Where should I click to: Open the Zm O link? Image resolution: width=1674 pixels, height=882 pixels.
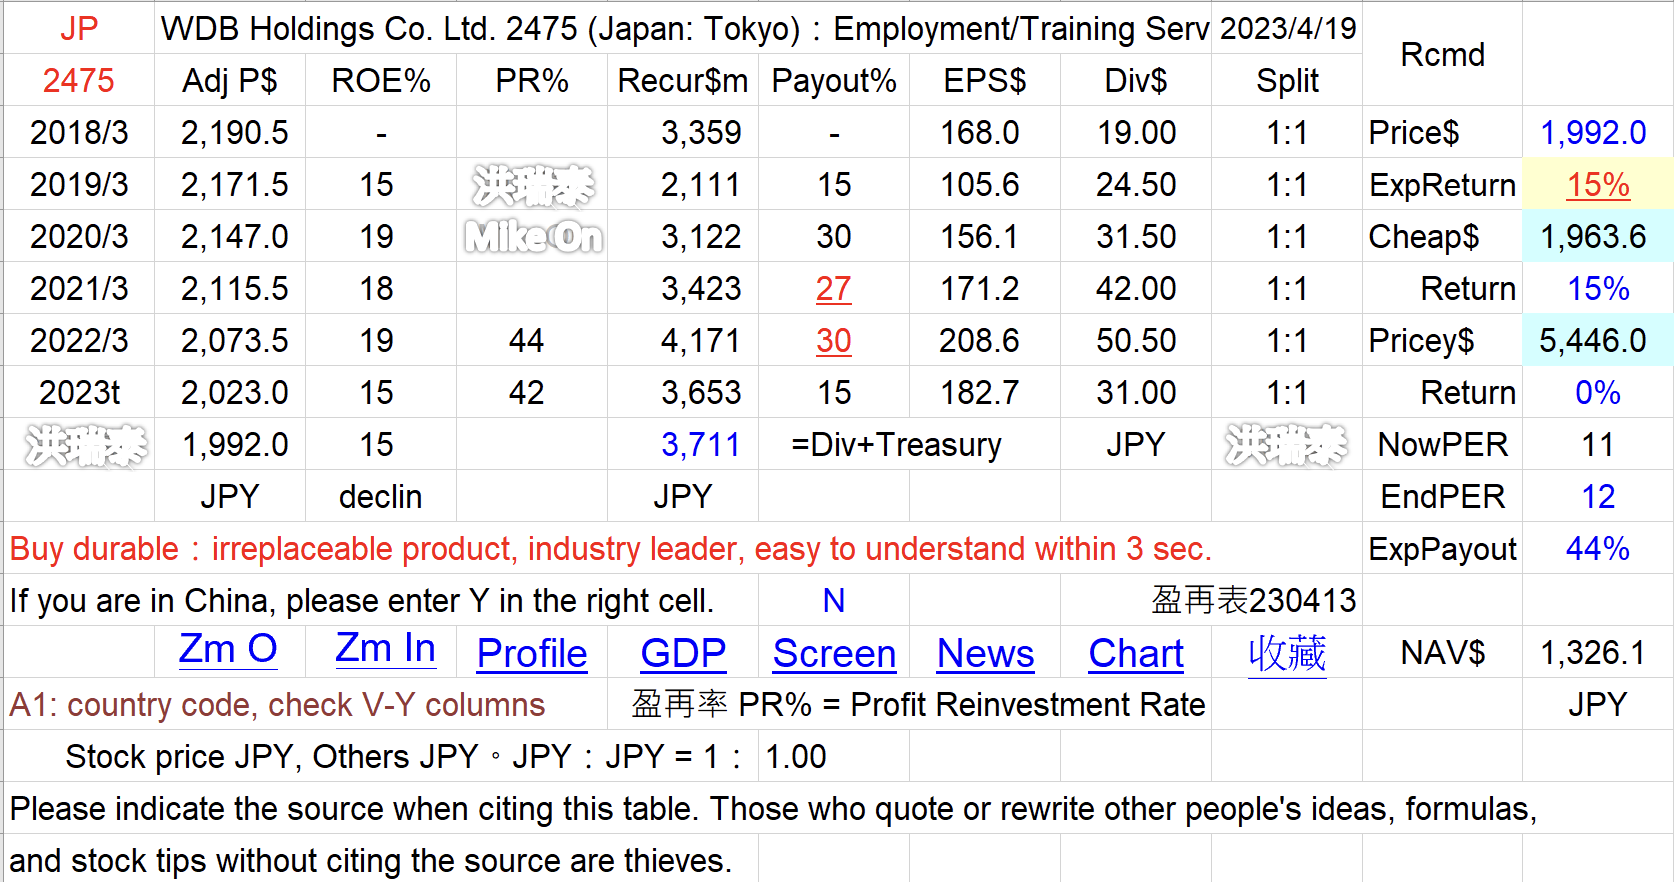point(228,650)
